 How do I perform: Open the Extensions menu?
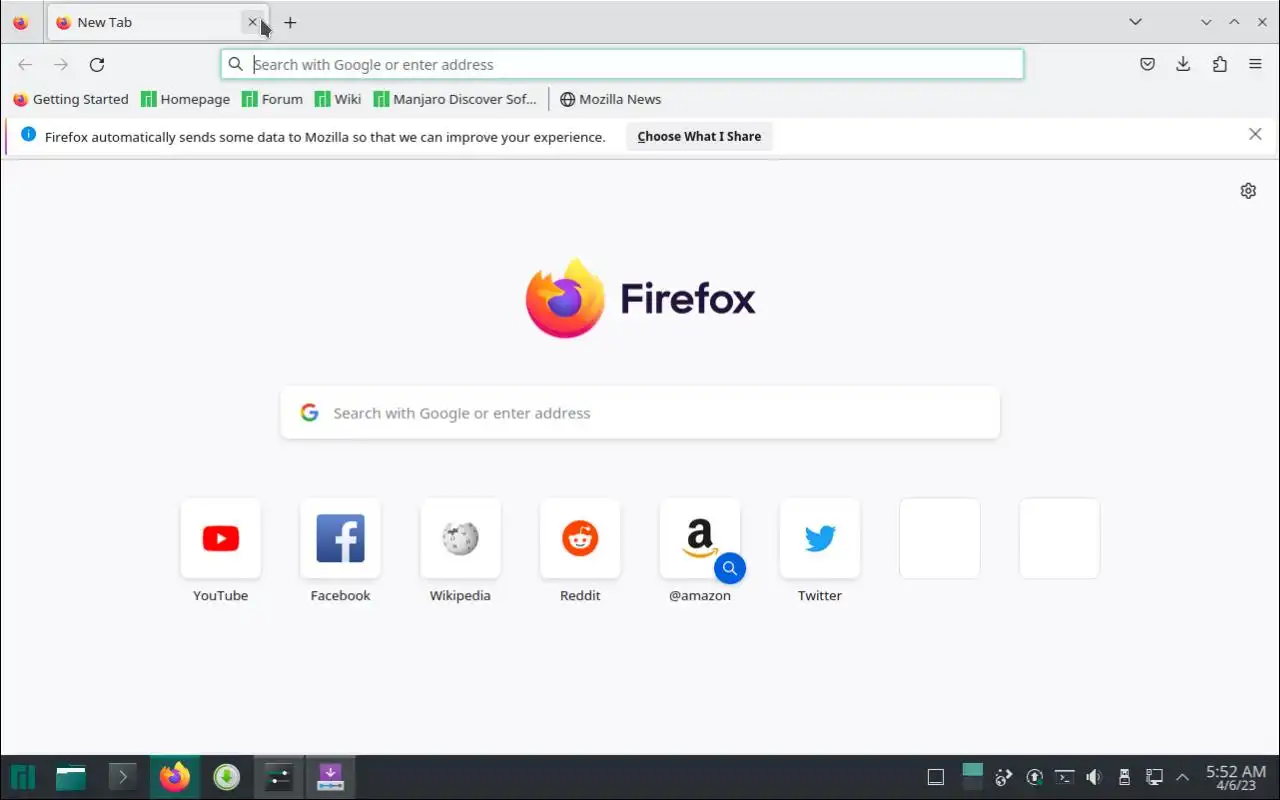(x=1219, y=64)
